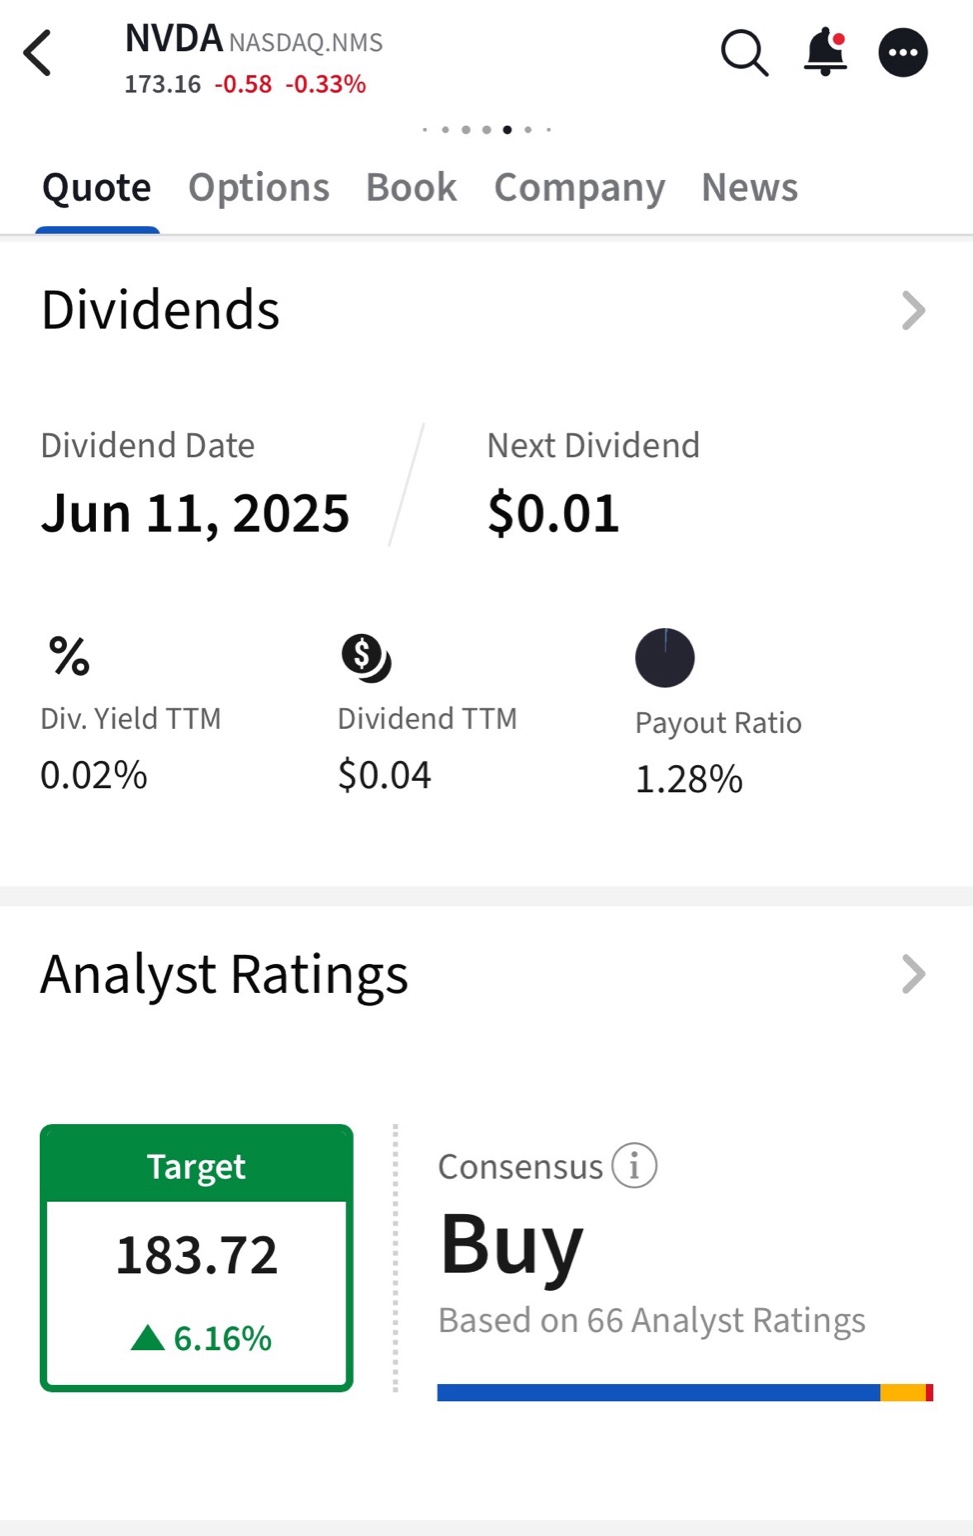The image size is (973, 1536).
Task: Expand the Analyst Ratings section chevron
Action: click(913, 974)
